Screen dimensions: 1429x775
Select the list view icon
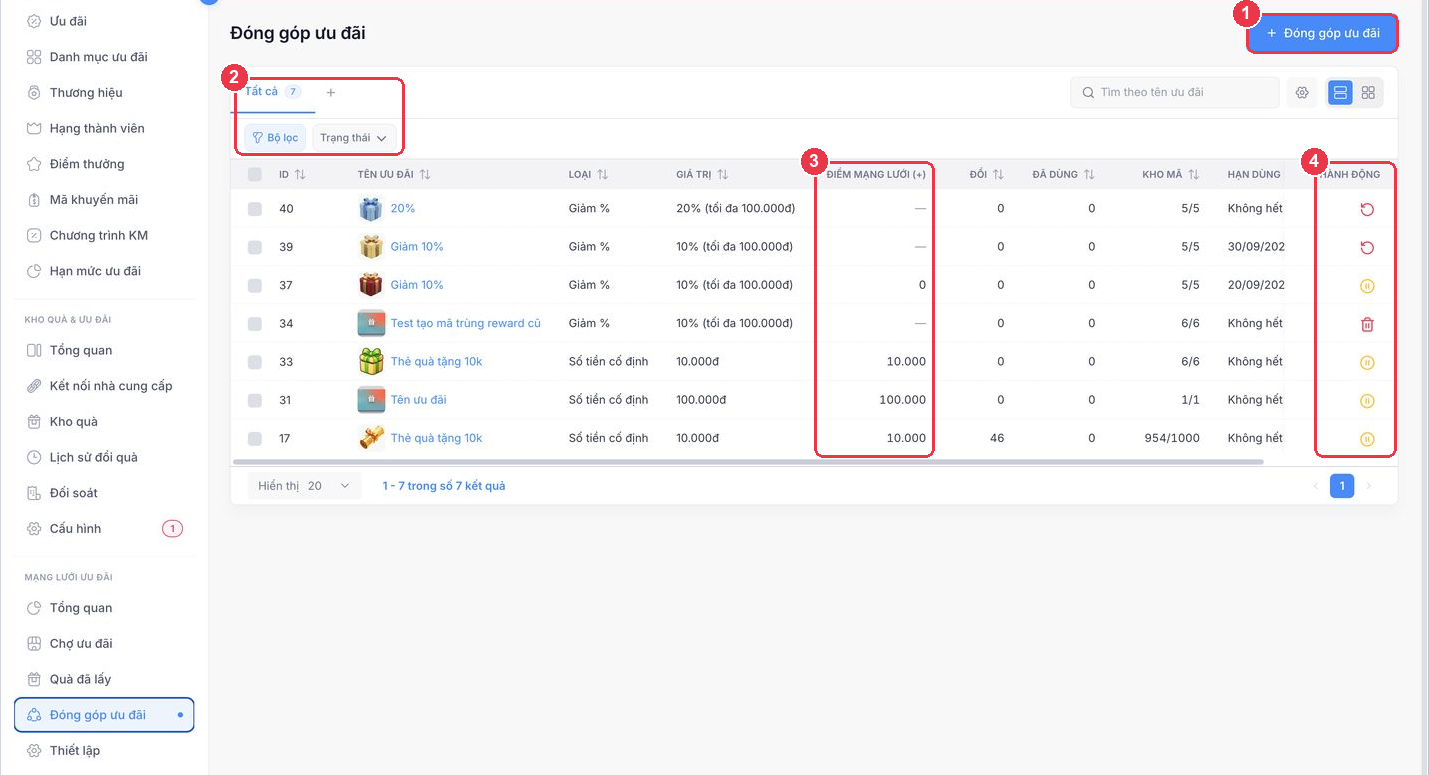1340,93
